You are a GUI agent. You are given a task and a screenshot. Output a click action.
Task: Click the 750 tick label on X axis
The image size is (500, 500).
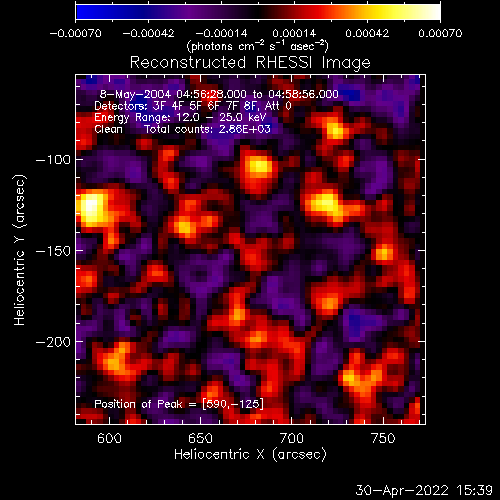(x=383, y=438)
